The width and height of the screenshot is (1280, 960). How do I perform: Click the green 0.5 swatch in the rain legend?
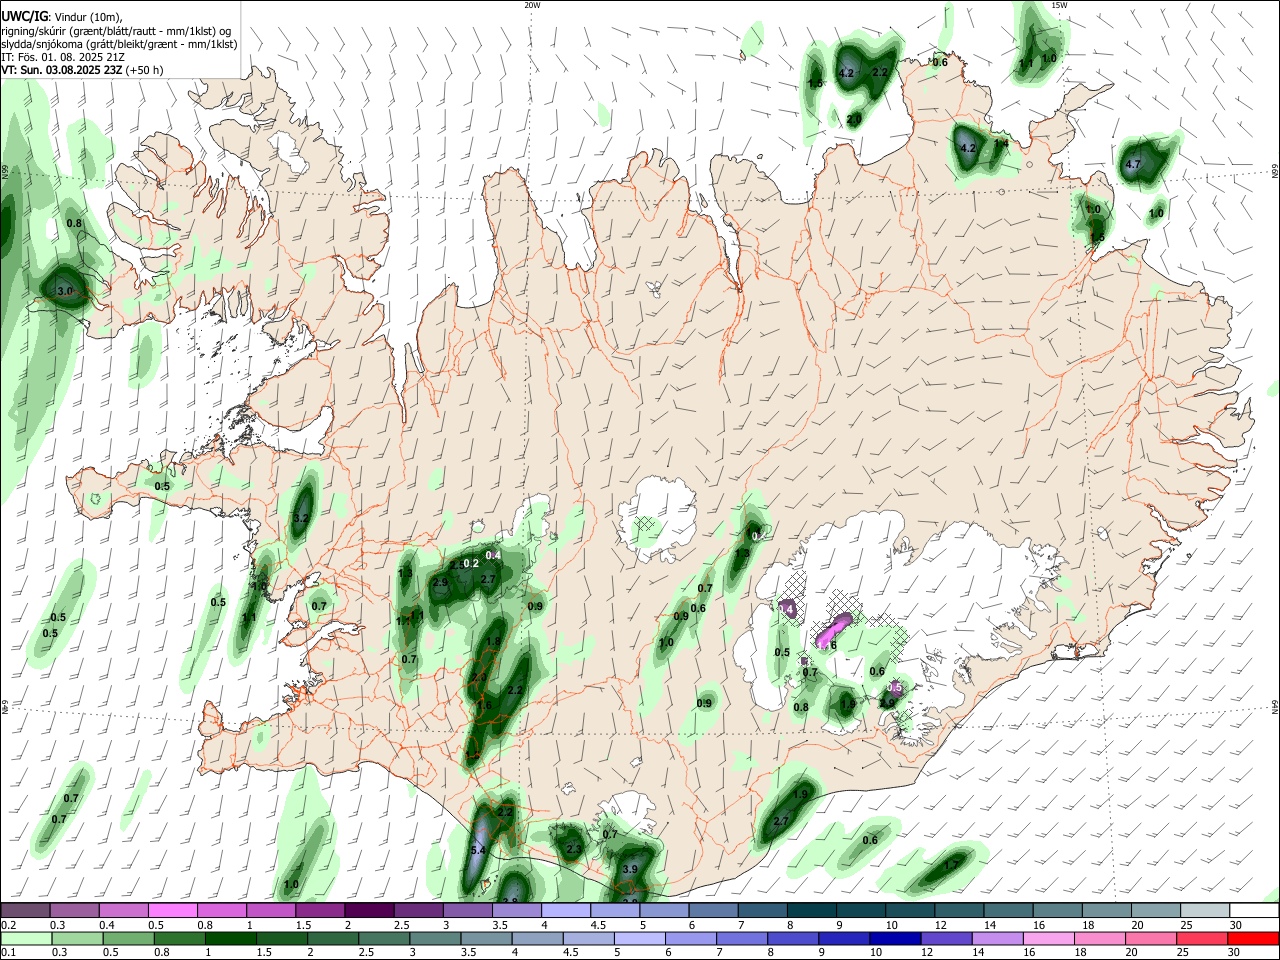pos(128,939)
